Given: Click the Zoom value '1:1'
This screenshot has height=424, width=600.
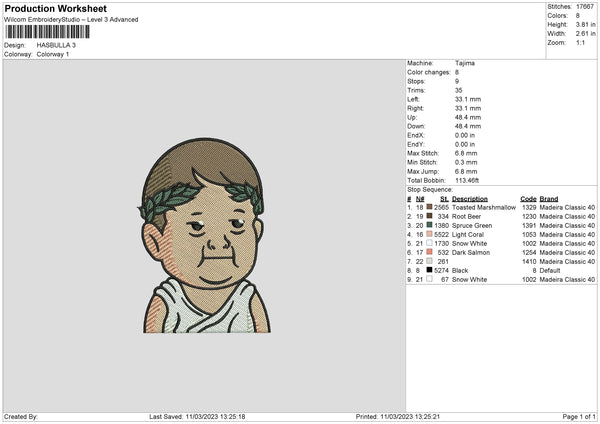Looking at the screenshot, I should pyautogui.click(x=580, y=42).
